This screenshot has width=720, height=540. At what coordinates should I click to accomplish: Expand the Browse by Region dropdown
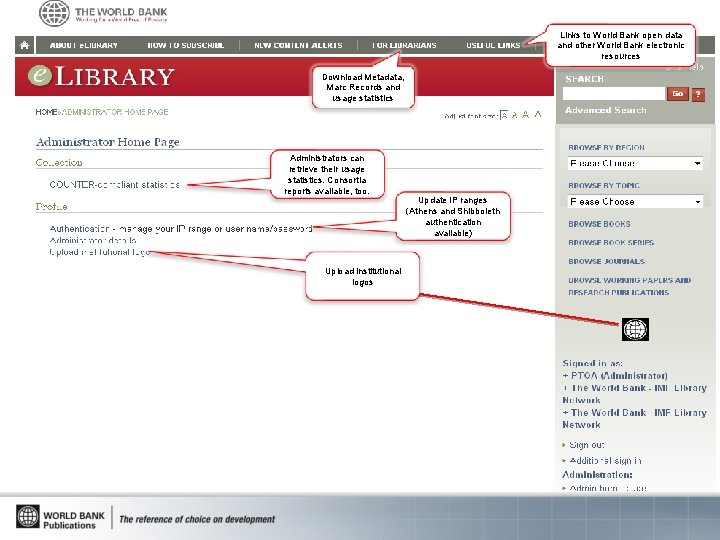(x=635, y=163)
